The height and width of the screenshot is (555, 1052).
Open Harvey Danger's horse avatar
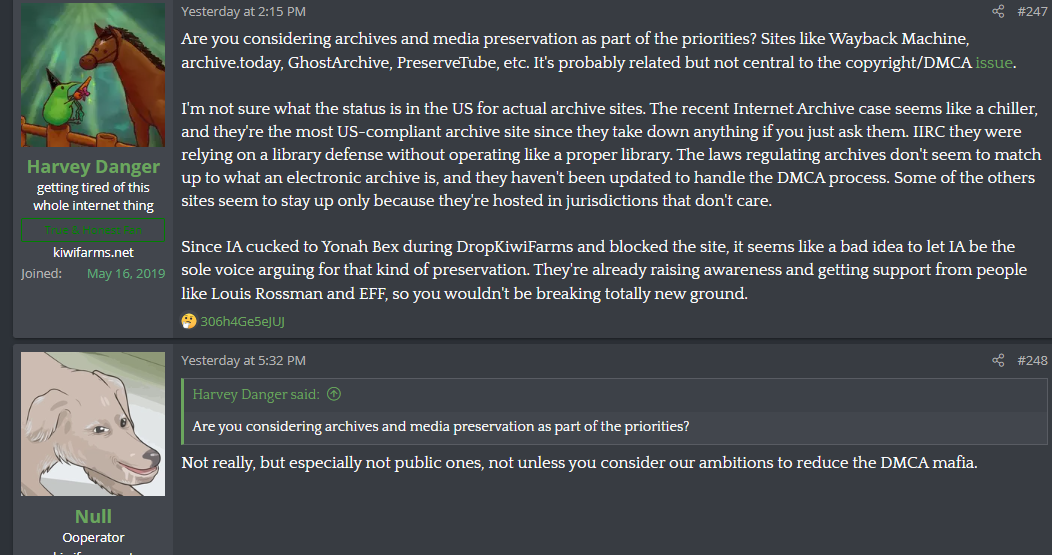tap(94, 75)
